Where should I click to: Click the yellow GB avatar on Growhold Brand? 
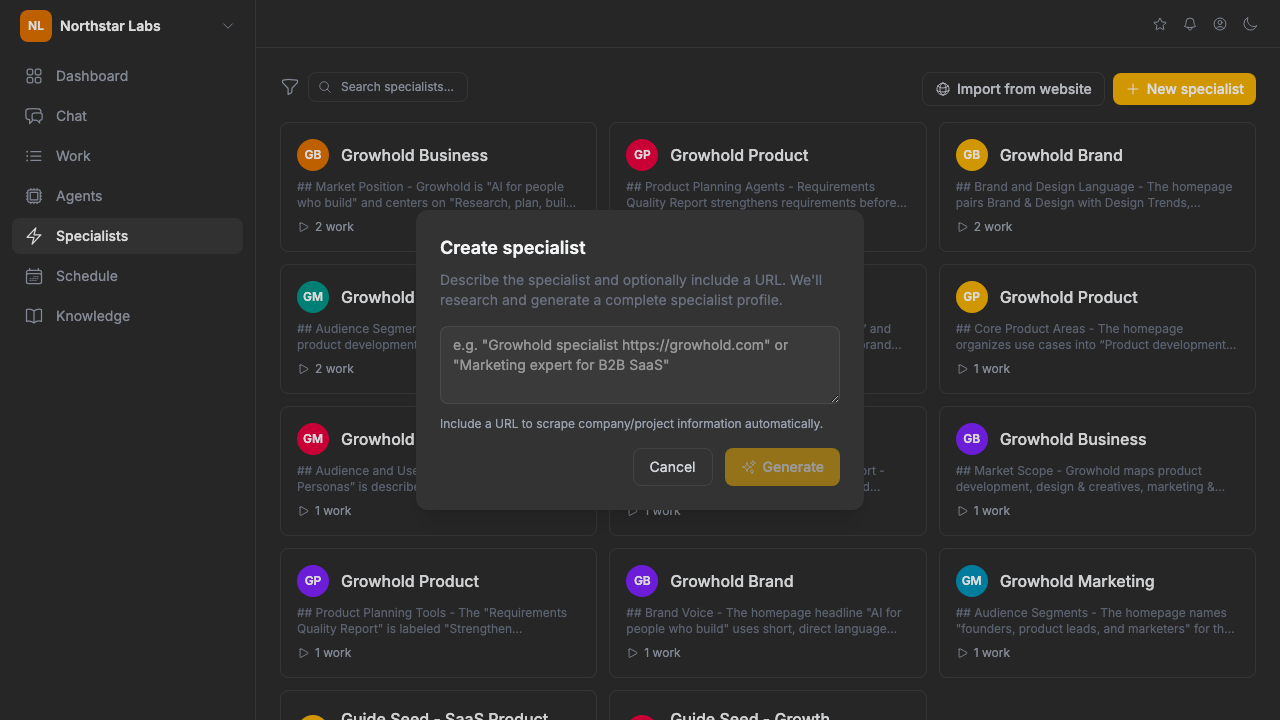click(972, 155)
